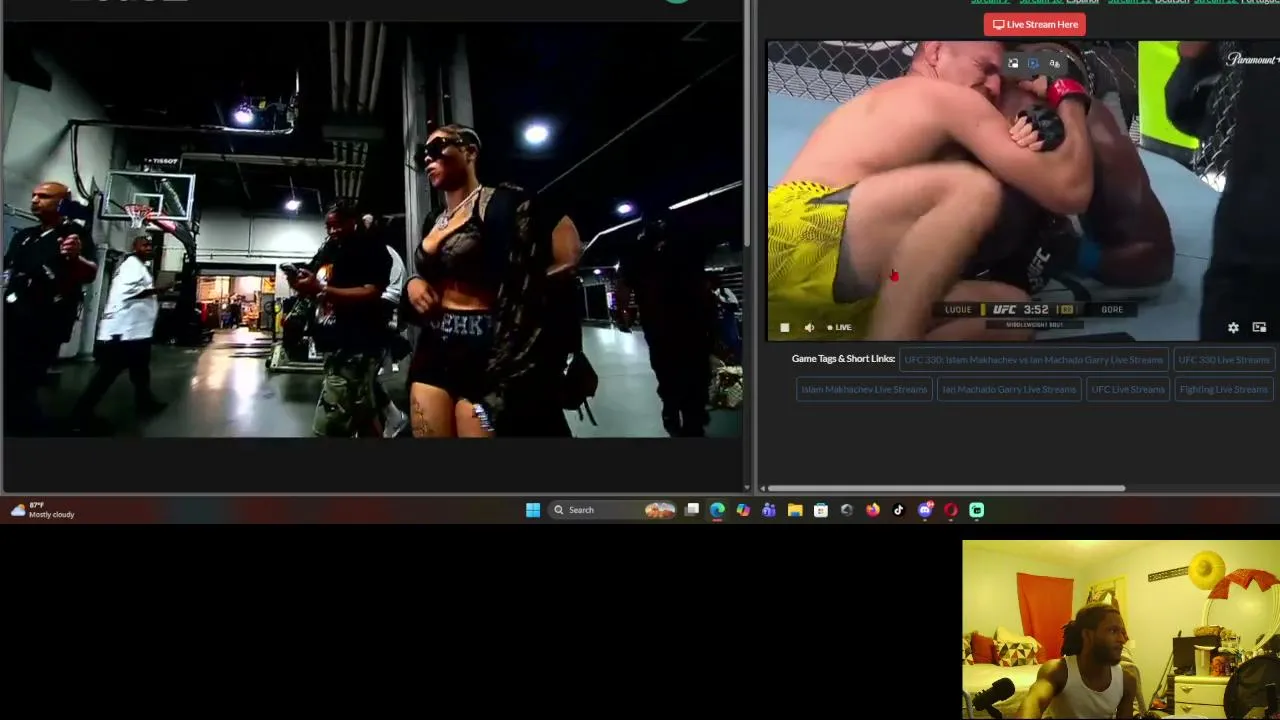The height and width of the screenshot is (720, 1280).
Task: Open Task View from the taskbar
Action: 692,510
